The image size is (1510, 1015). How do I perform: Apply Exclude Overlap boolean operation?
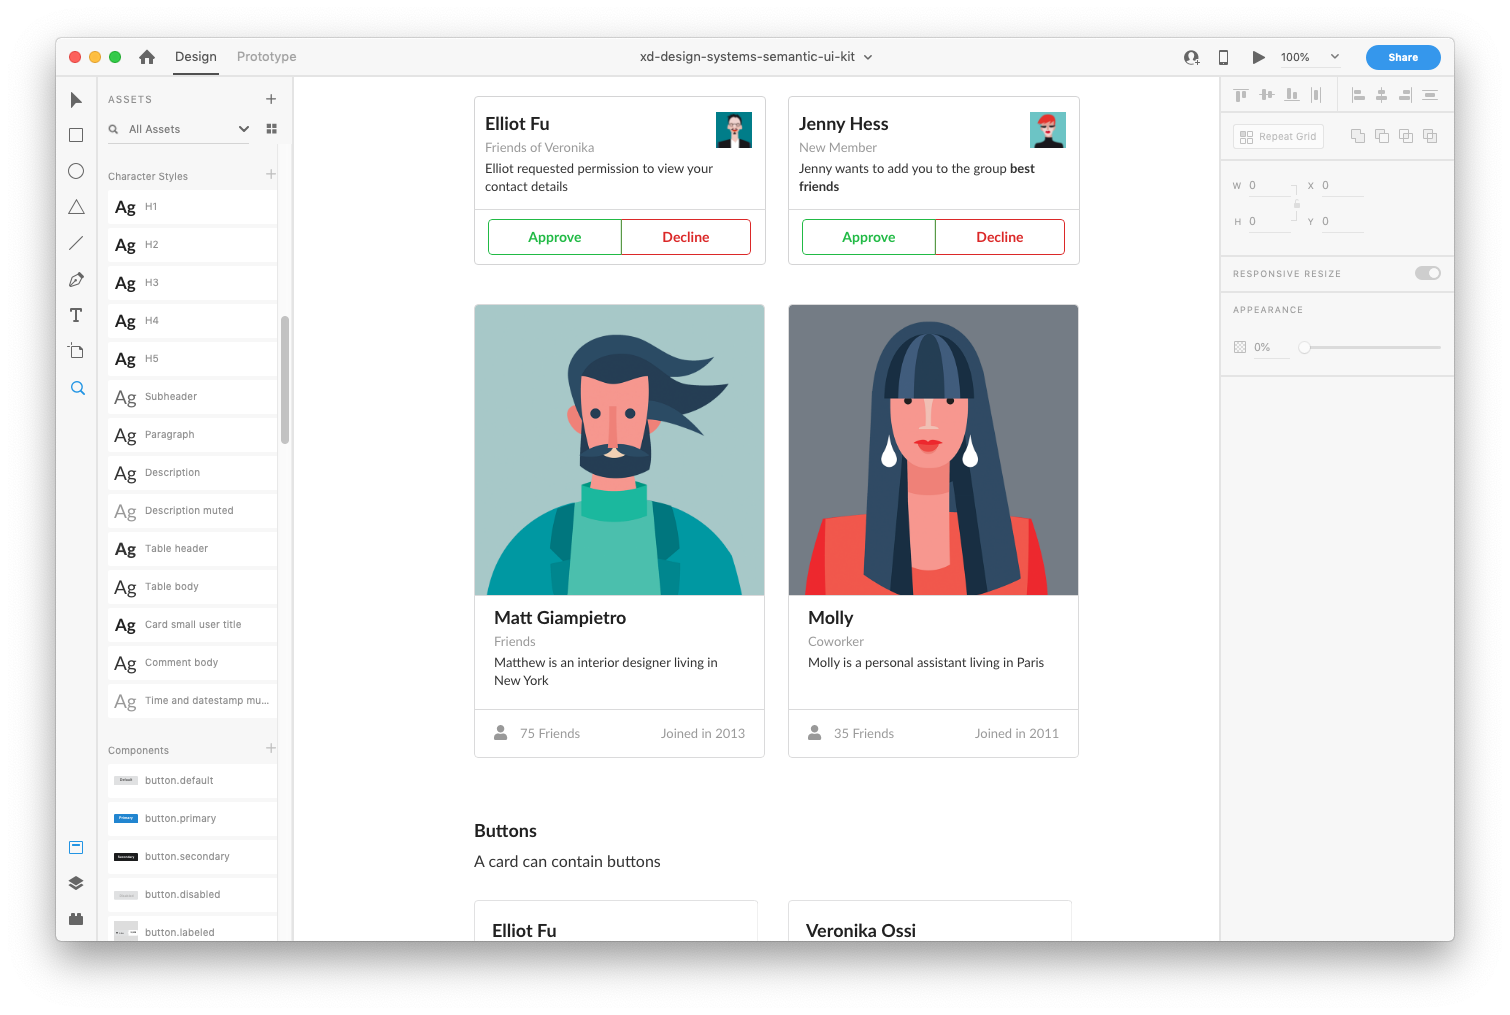click(1430, 136)
